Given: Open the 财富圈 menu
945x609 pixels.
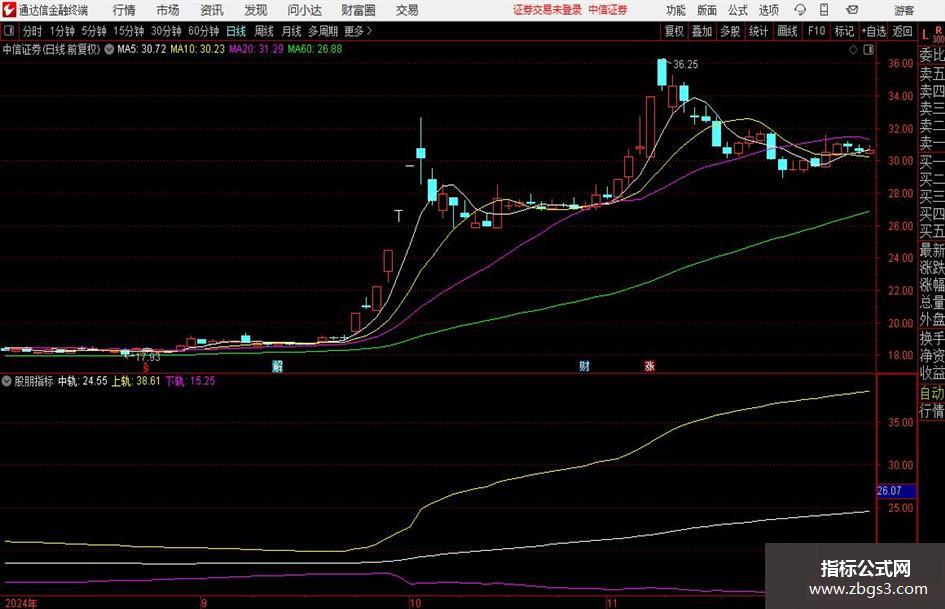Looking at the screenshot, I should (x=358, y=10).
